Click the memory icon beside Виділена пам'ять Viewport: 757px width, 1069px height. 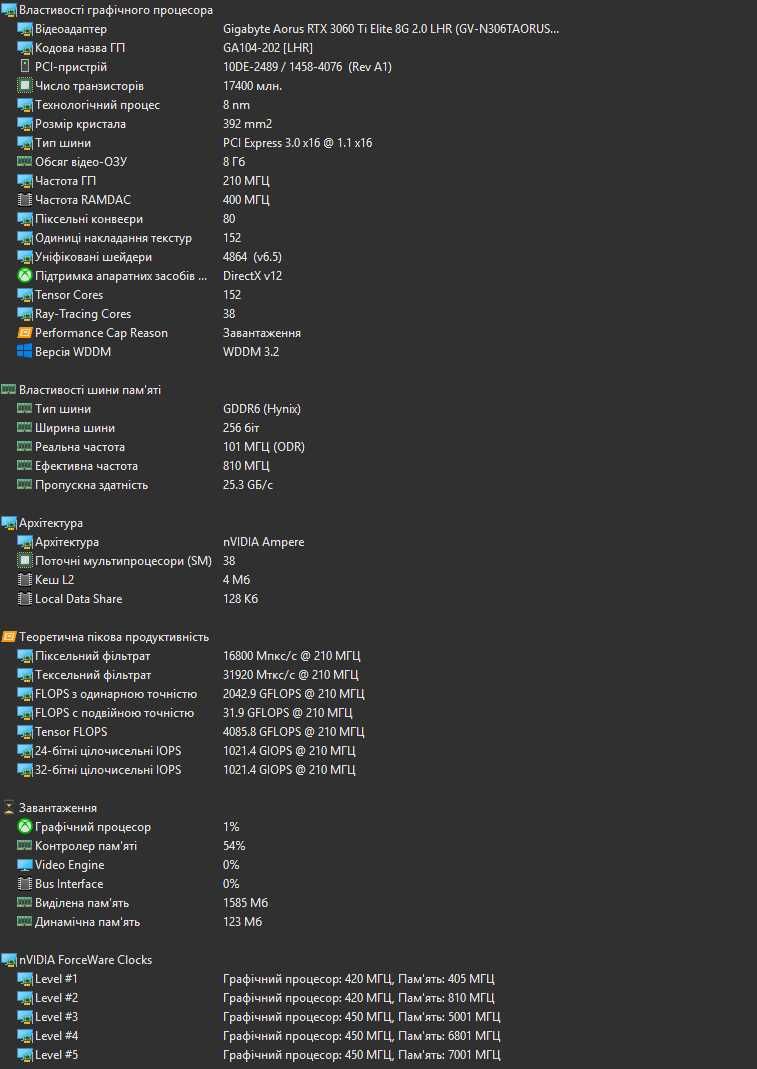click(25, 903)
